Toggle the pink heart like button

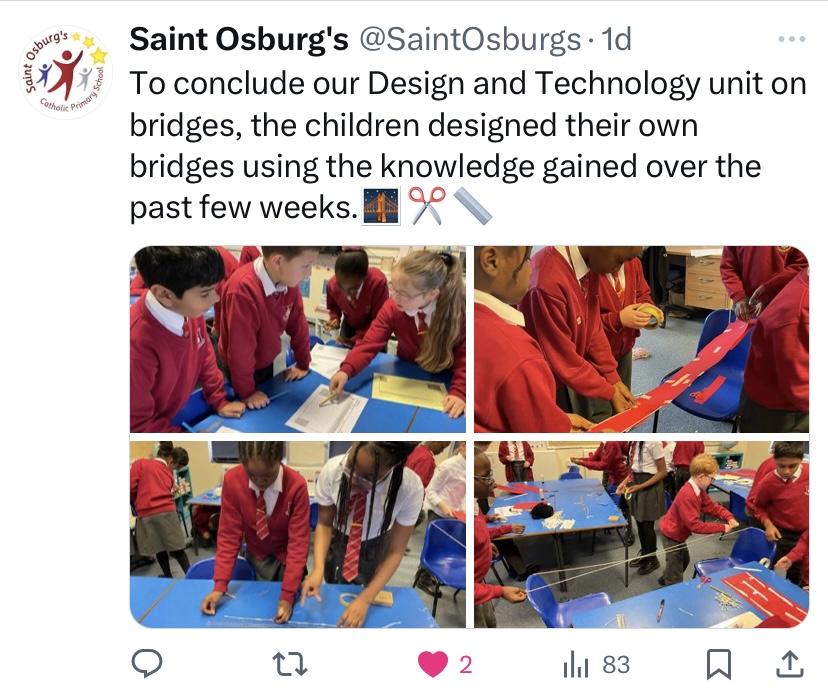(x=433, y=664)
